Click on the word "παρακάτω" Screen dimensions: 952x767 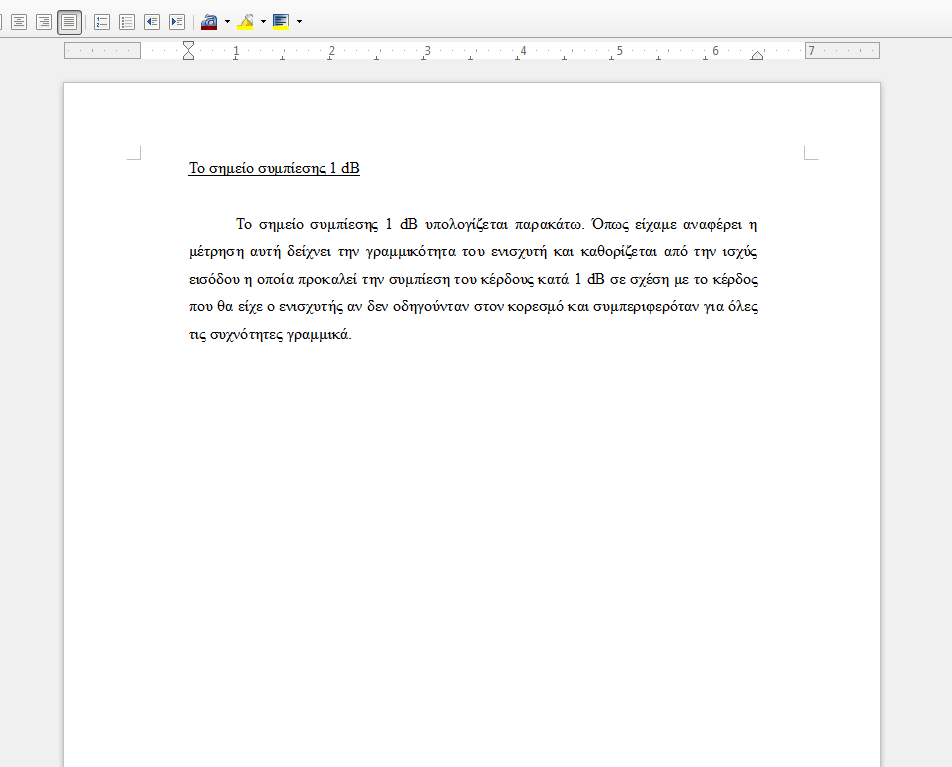click(x=549, y=225)
